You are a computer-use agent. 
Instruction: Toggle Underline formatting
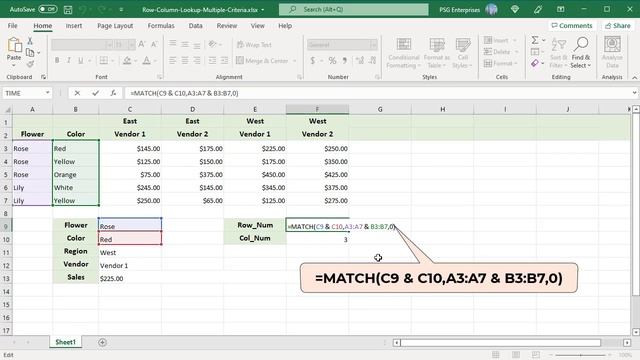(x=80, y=60)
